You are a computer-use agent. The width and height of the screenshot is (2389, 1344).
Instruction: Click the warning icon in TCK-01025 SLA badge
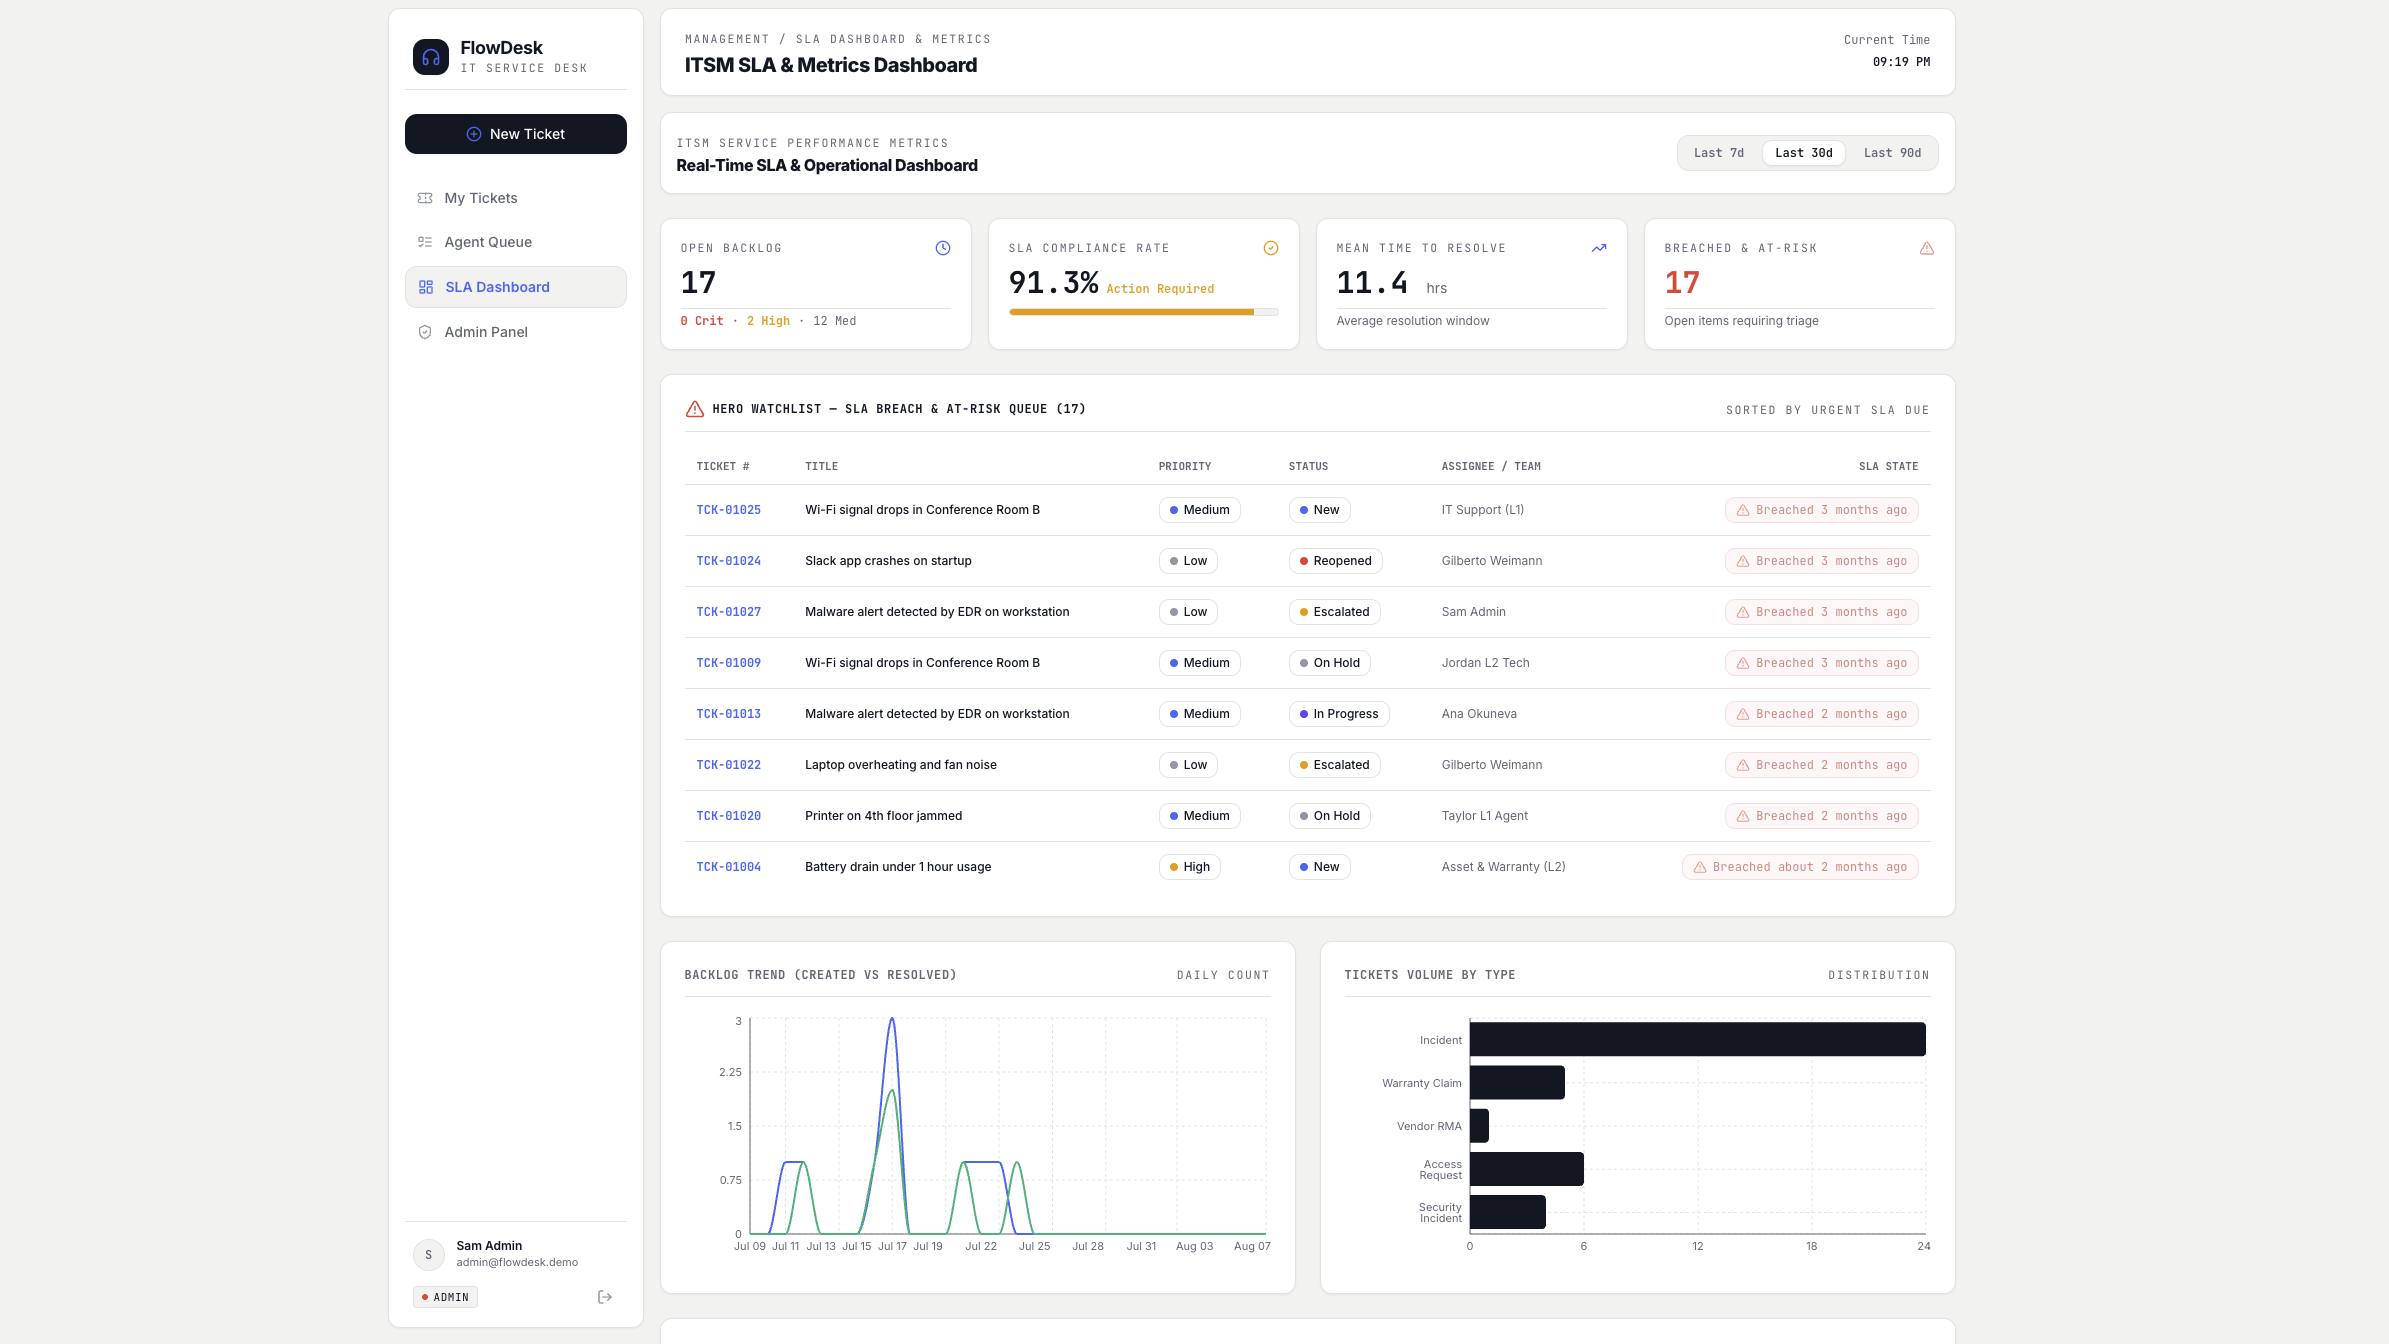1743,510
